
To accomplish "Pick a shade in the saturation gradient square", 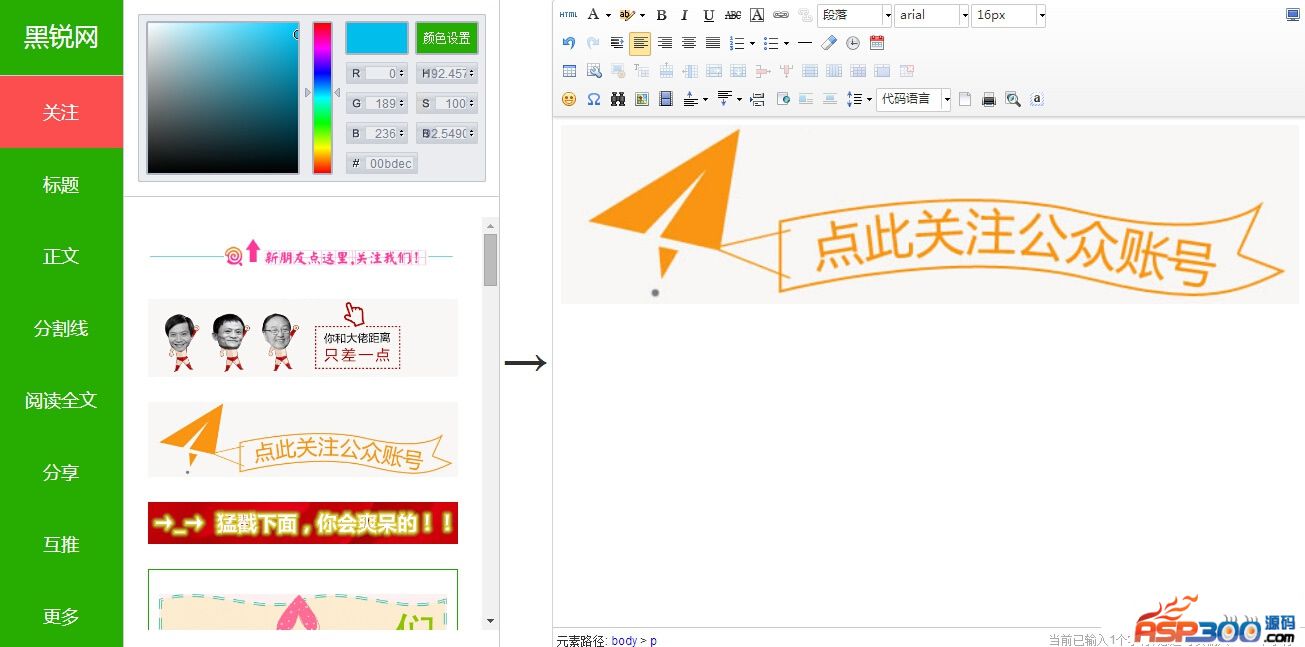I will coord(223,98).
